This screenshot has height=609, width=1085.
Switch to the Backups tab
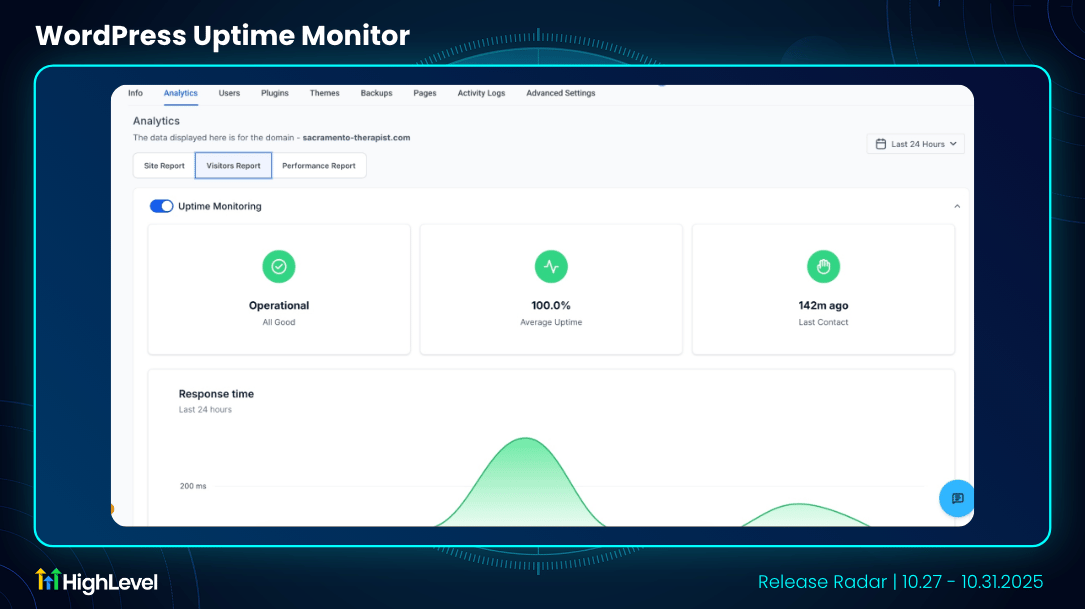376,93
